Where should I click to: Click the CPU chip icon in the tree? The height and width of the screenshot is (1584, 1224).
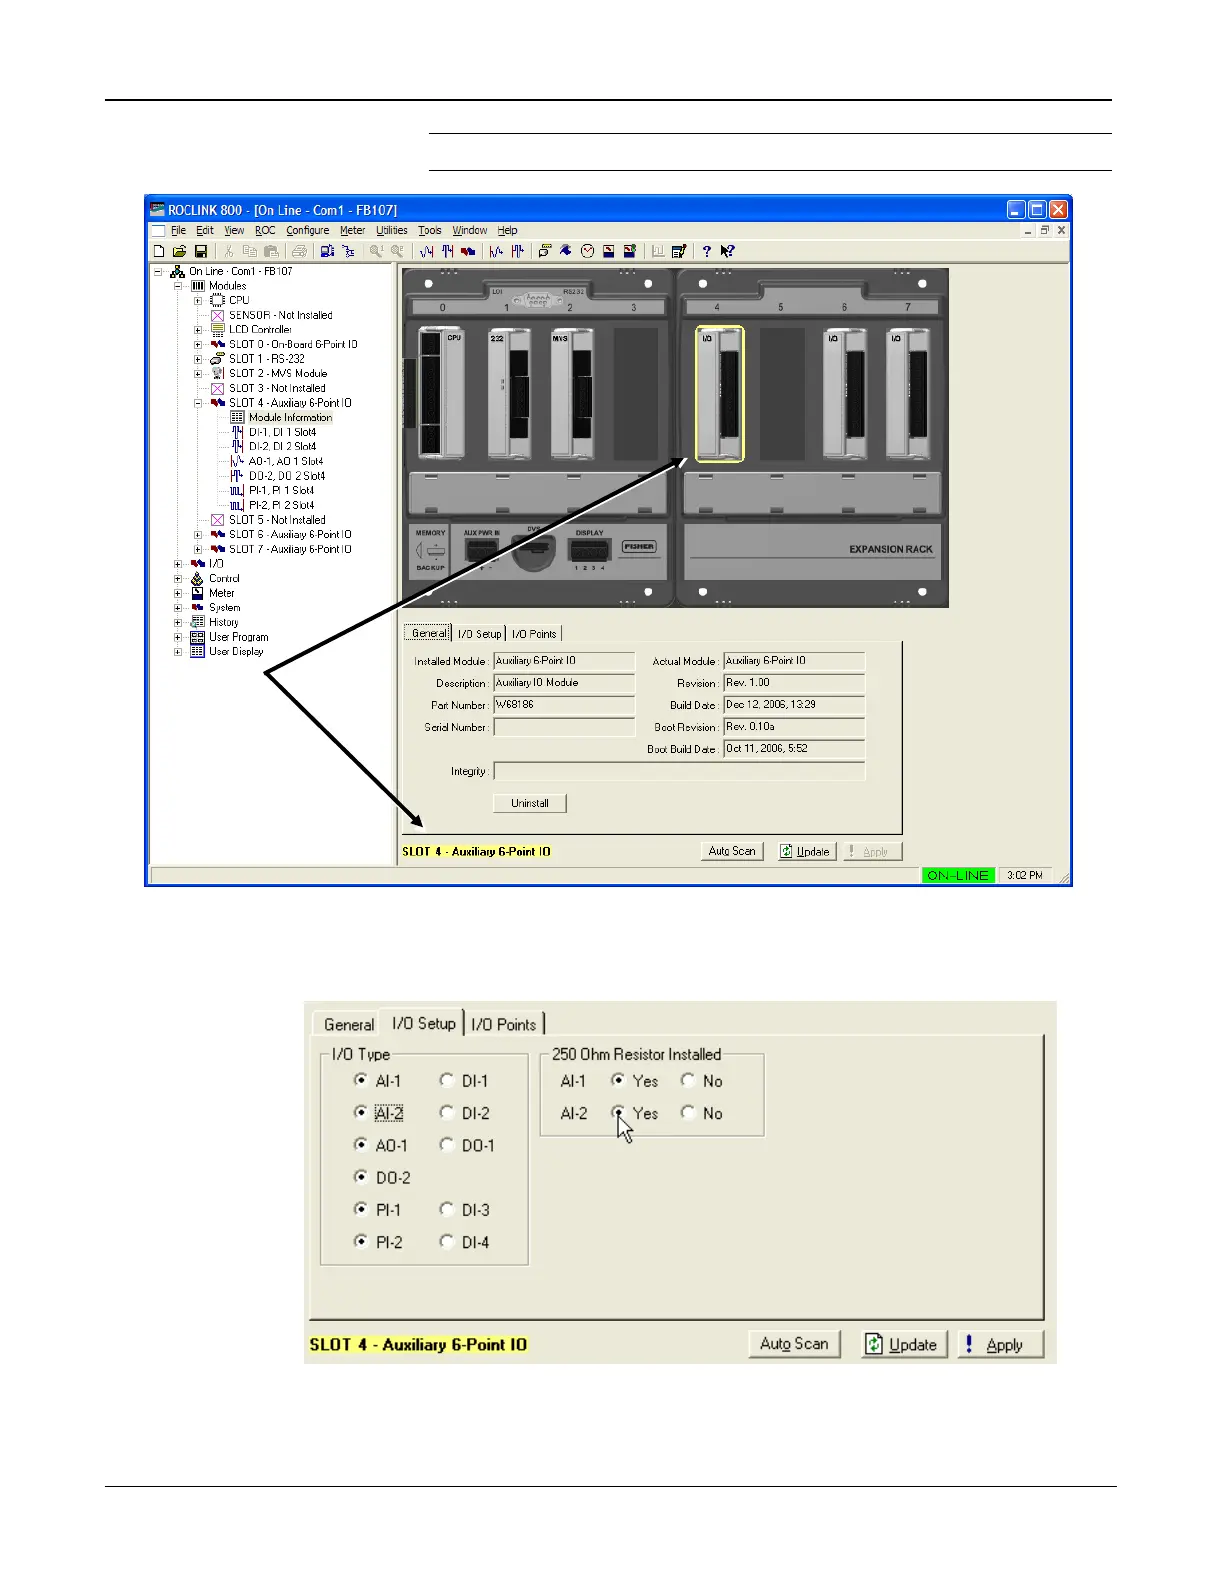click(217, 300)
